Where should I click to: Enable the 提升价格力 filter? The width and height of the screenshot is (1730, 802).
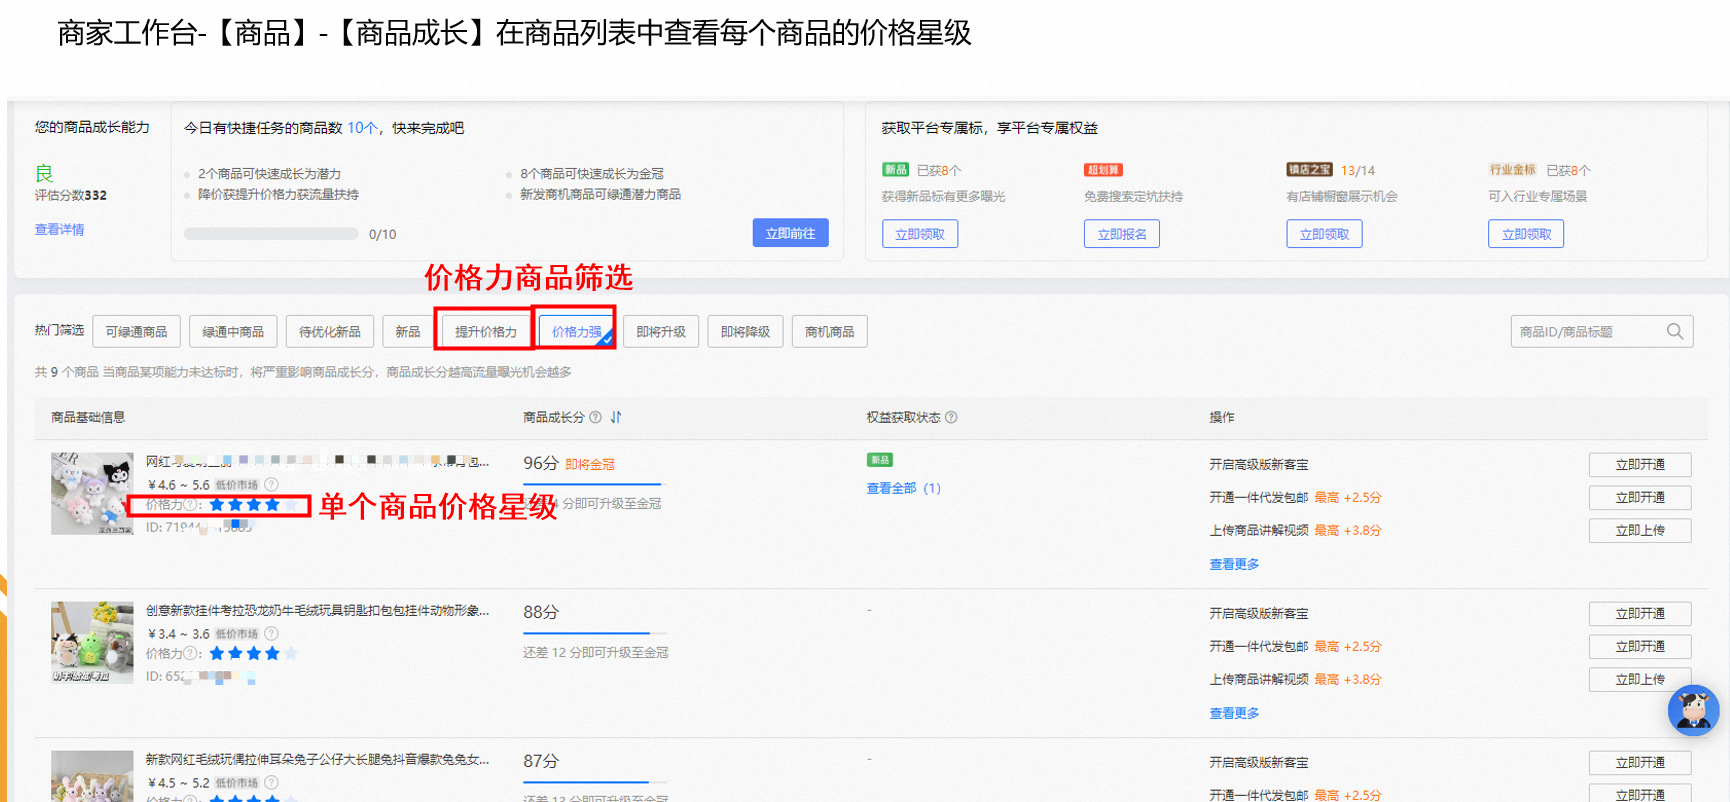click(x=486, y=331)
